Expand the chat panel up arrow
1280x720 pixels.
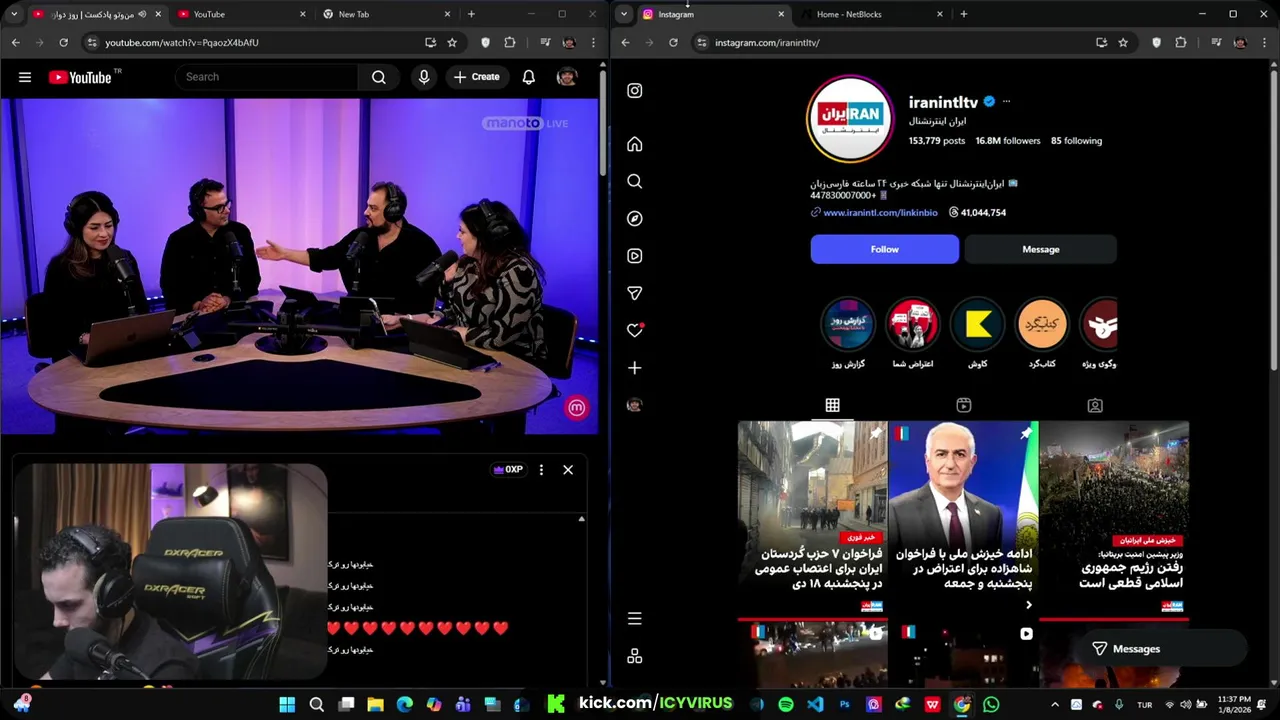(x=581, y=519)
